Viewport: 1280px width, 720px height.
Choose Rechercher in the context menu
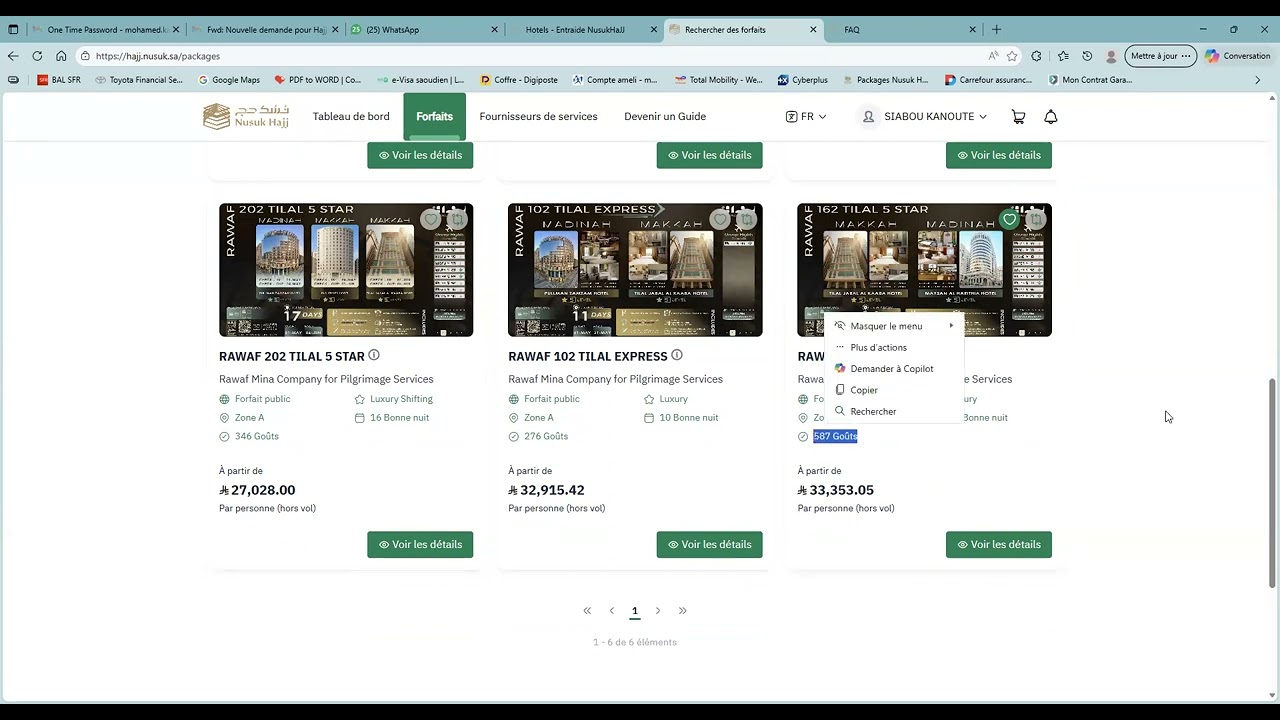[894, 411]
